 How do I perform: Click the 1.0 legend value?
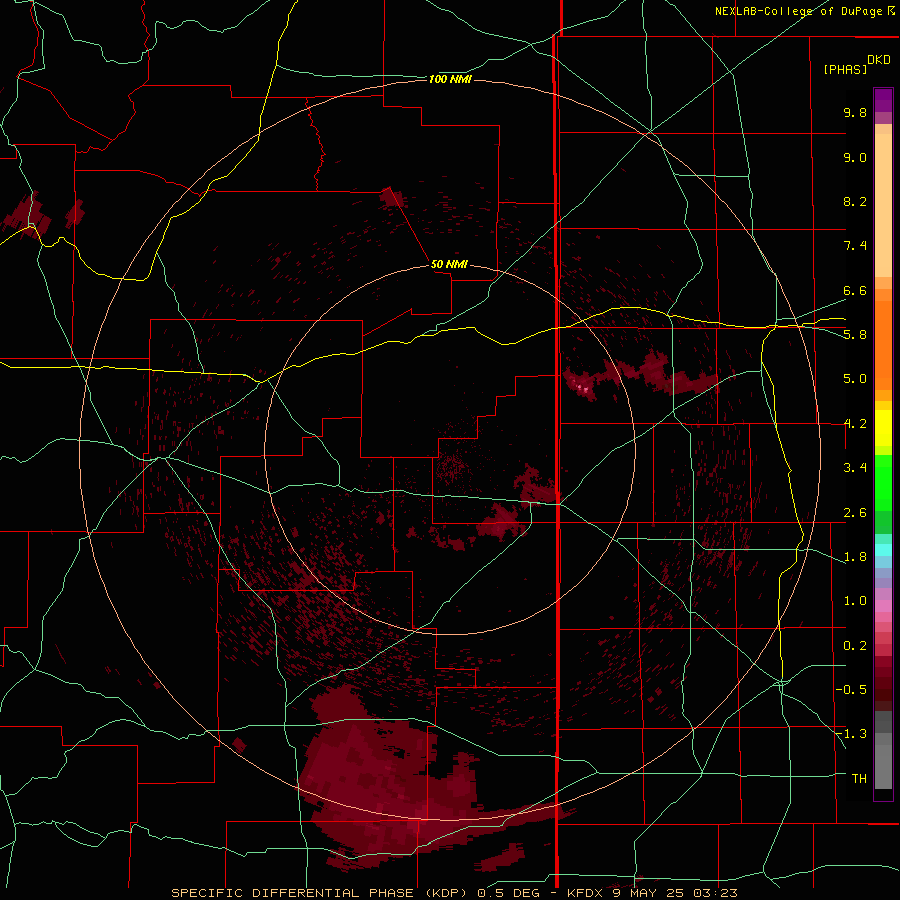pos(855,600)
